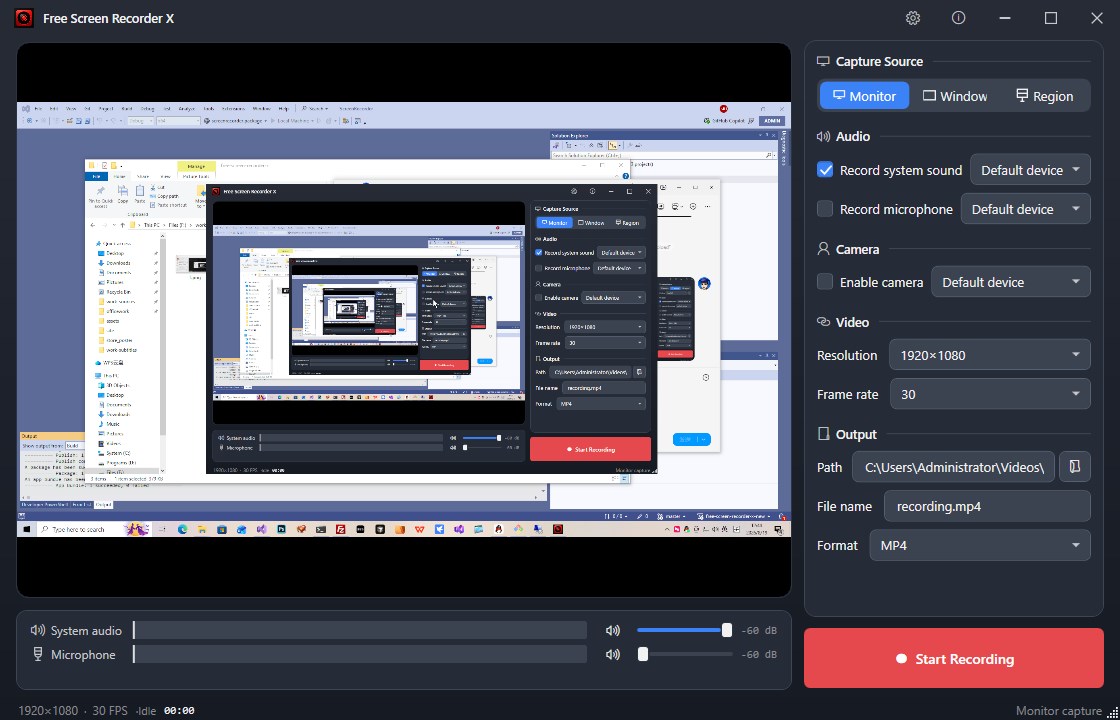The width and height of the screenshot is (1120, 720).
Task: Click the File name field showing recording.mp4
Action: (x=987, y=506)
